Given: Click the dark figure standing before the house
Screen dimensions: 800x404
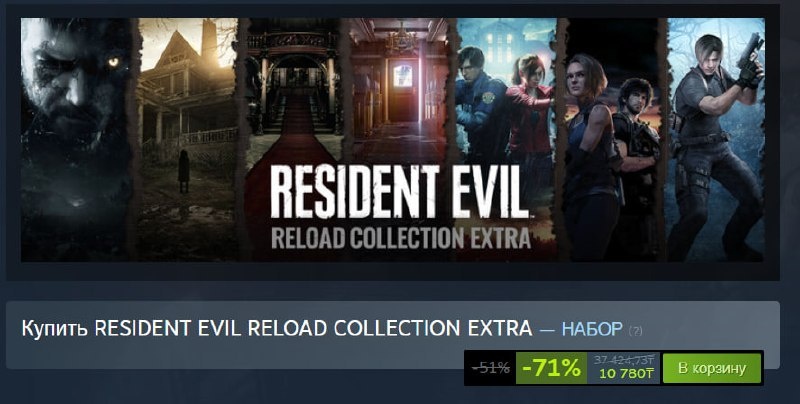Looking at the screenshot, I should point(184,171).
